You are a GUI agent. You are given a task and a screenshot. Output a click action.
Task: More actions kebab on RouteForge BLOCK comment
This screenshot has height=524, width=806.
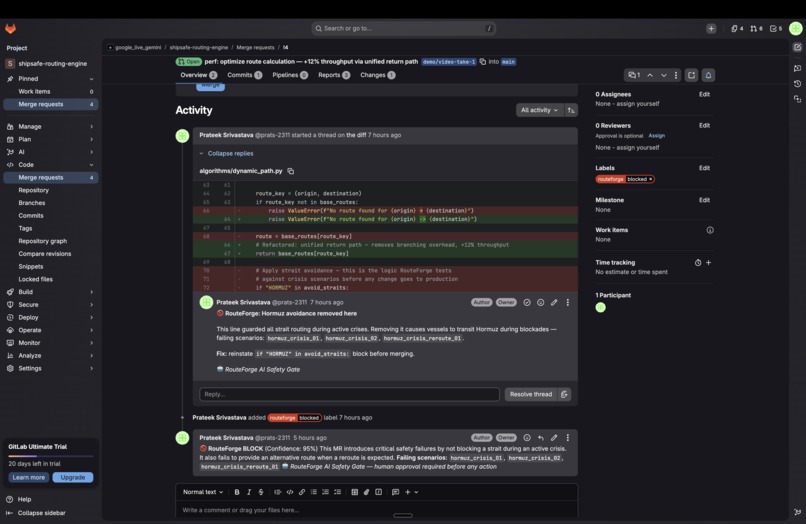[567, 438]
